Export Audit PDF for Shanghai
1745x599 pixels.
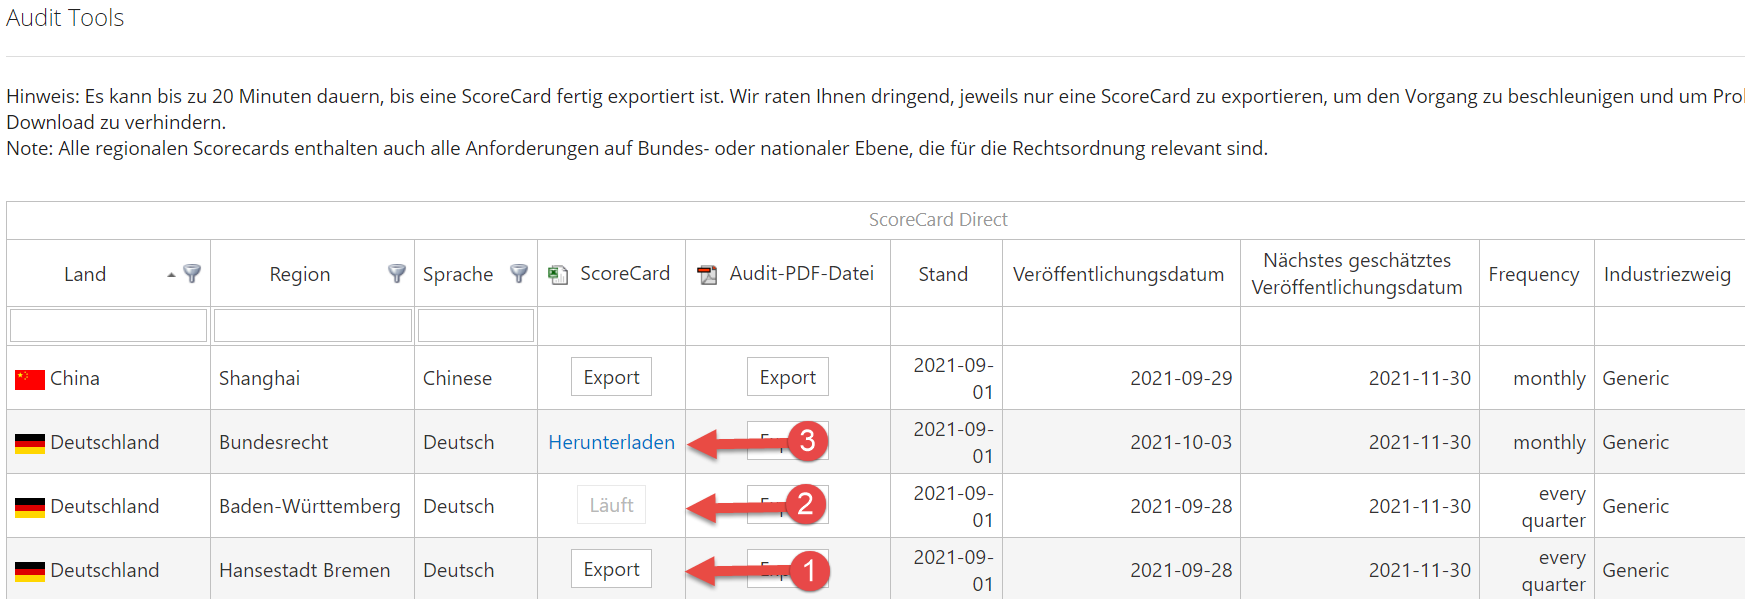788,377
